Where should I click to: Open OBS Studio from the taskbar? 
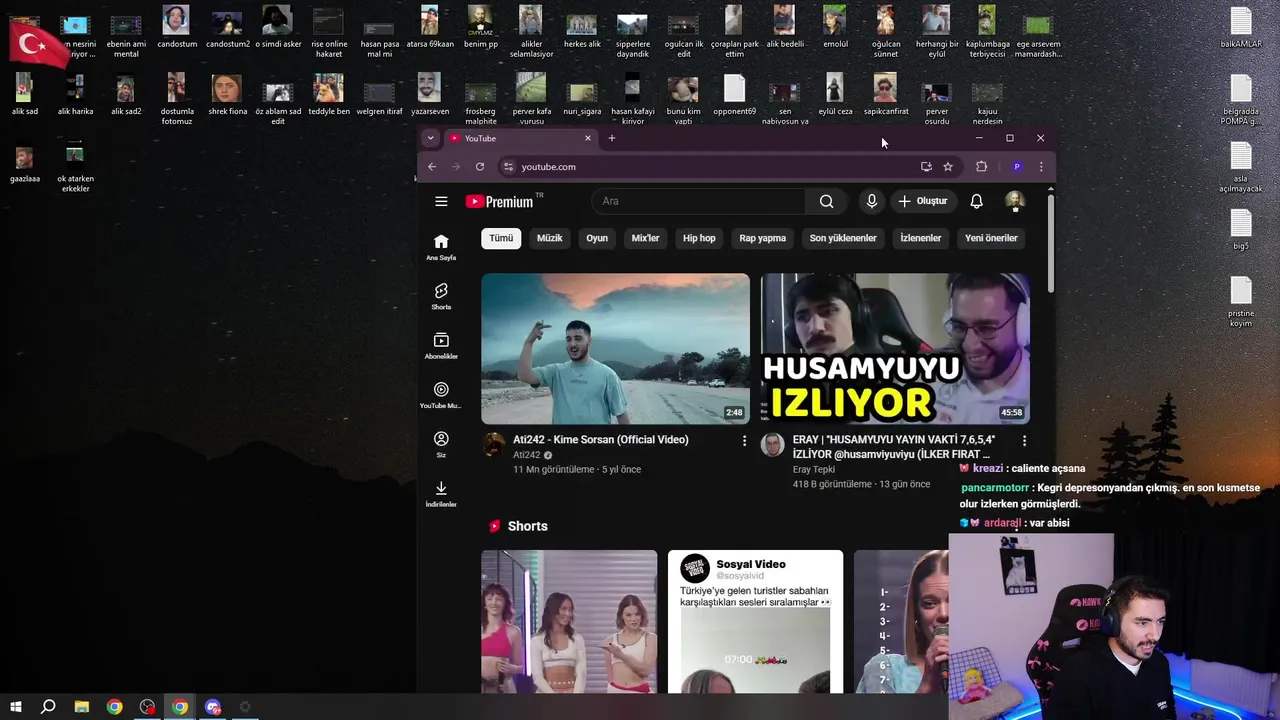click(147, 707)
